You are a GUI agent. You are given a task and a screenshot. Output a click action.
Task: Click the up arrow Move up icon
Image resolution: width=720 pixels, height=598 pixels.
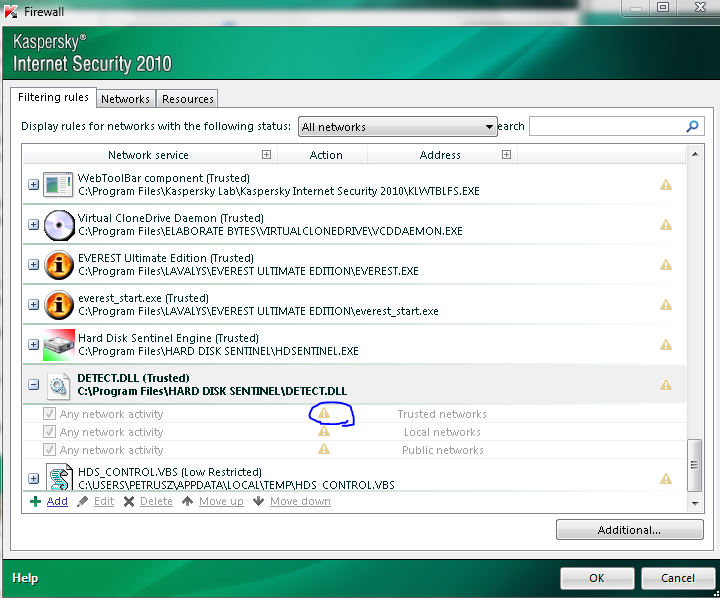[187, 501]
